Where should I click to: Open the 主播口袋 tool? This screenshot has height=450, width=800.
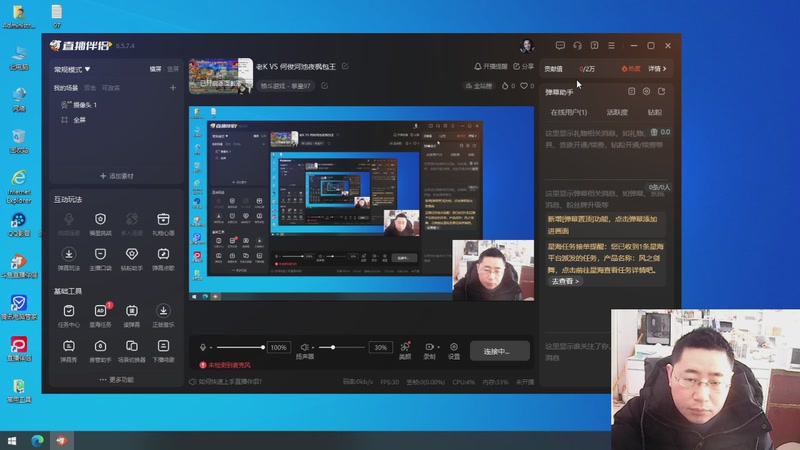click(x=101, y=258)
